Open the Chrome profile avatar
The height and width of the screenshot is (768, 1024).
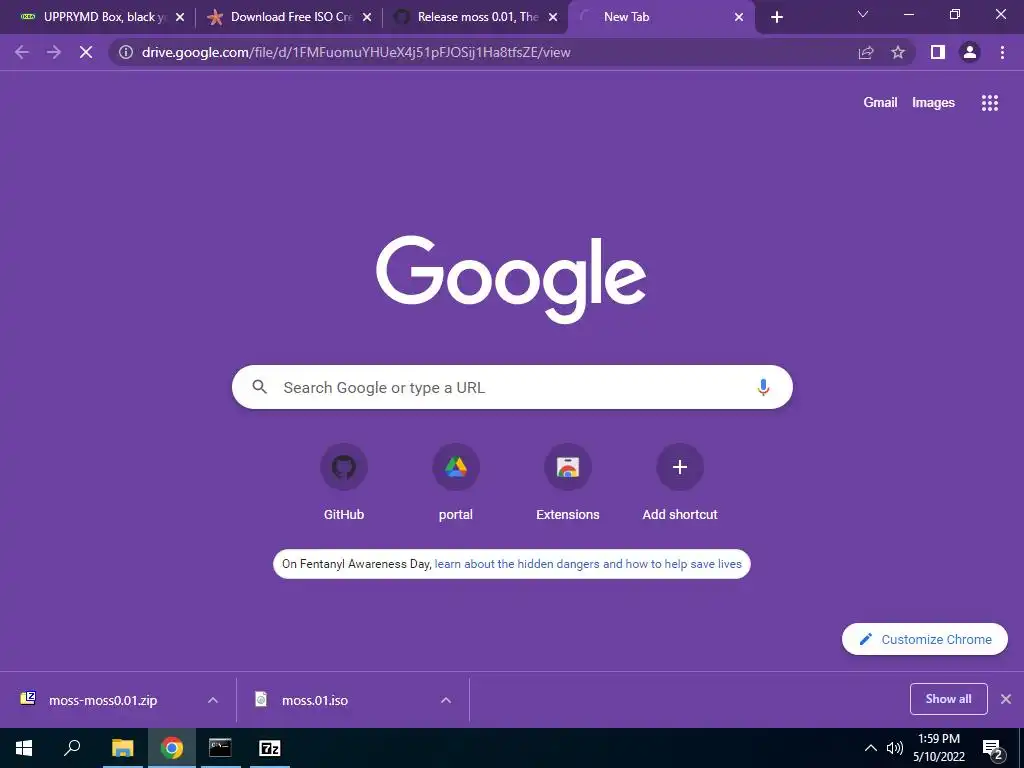[970, 52]
